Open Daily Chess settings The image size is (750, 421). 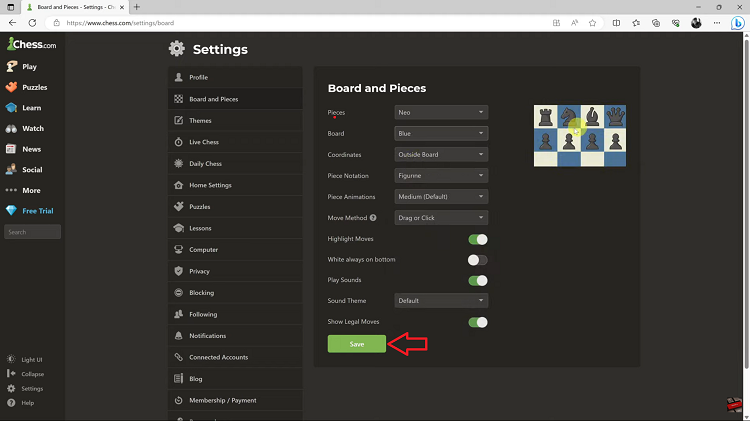click(x=235, y=163)
